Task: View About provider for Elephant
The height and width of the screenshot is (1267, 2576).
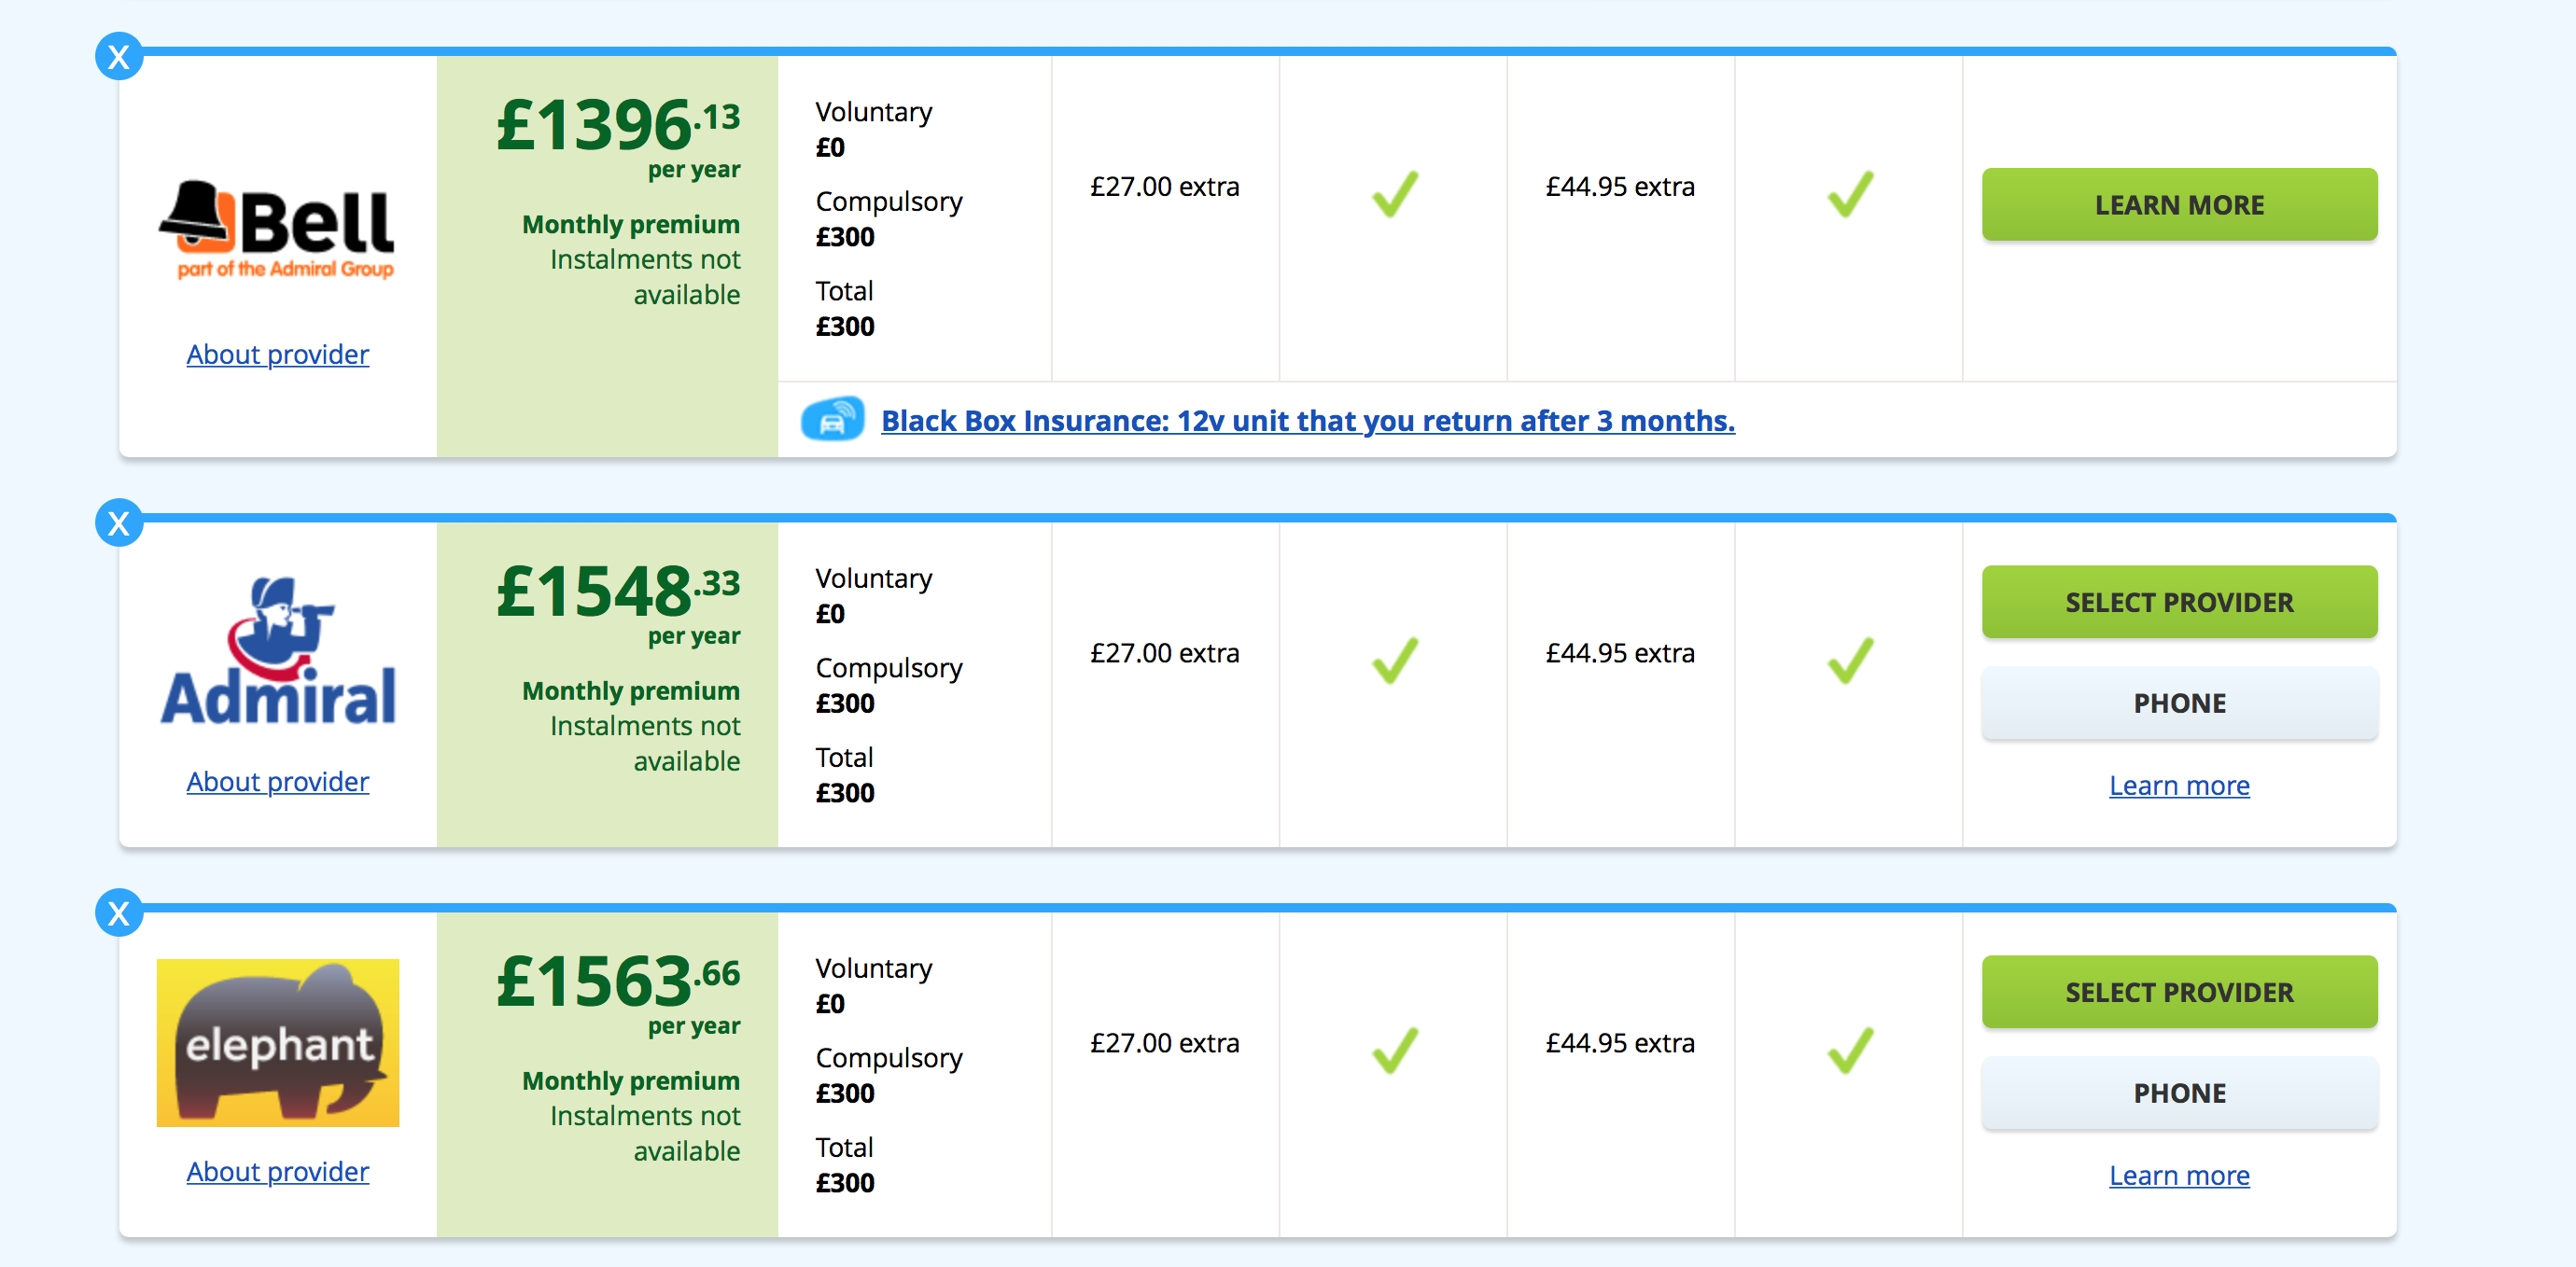Action: [x=277, y=1172]
